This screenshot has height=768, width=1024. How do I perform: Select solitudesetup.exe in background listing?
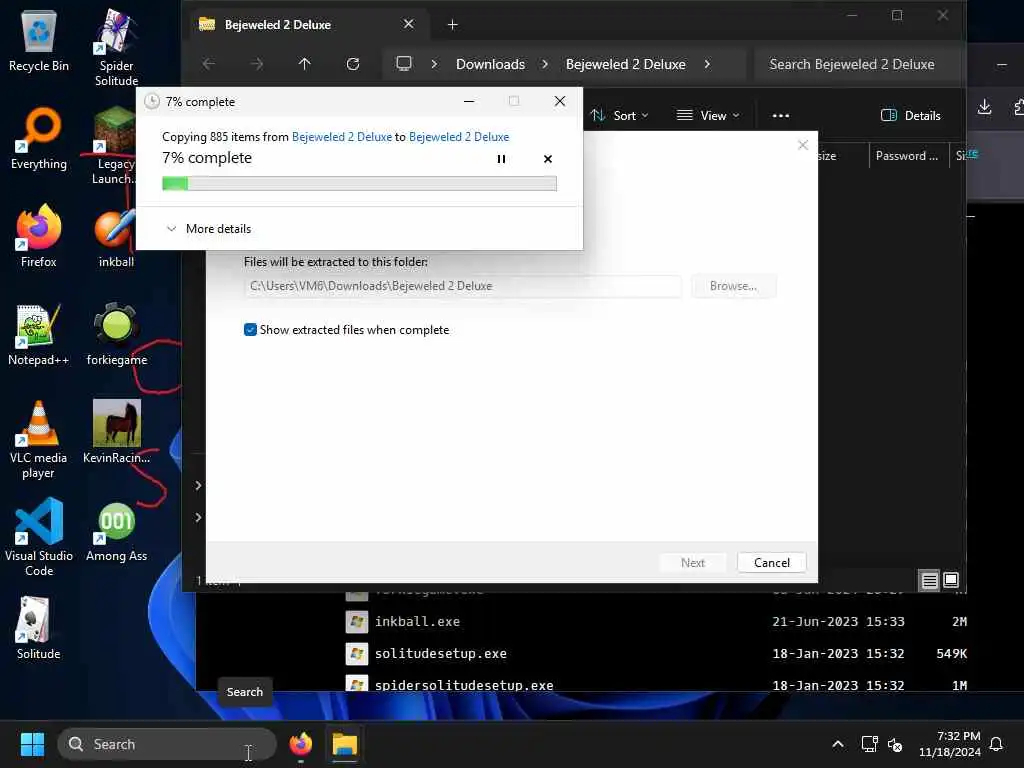(x=441, y=654)
